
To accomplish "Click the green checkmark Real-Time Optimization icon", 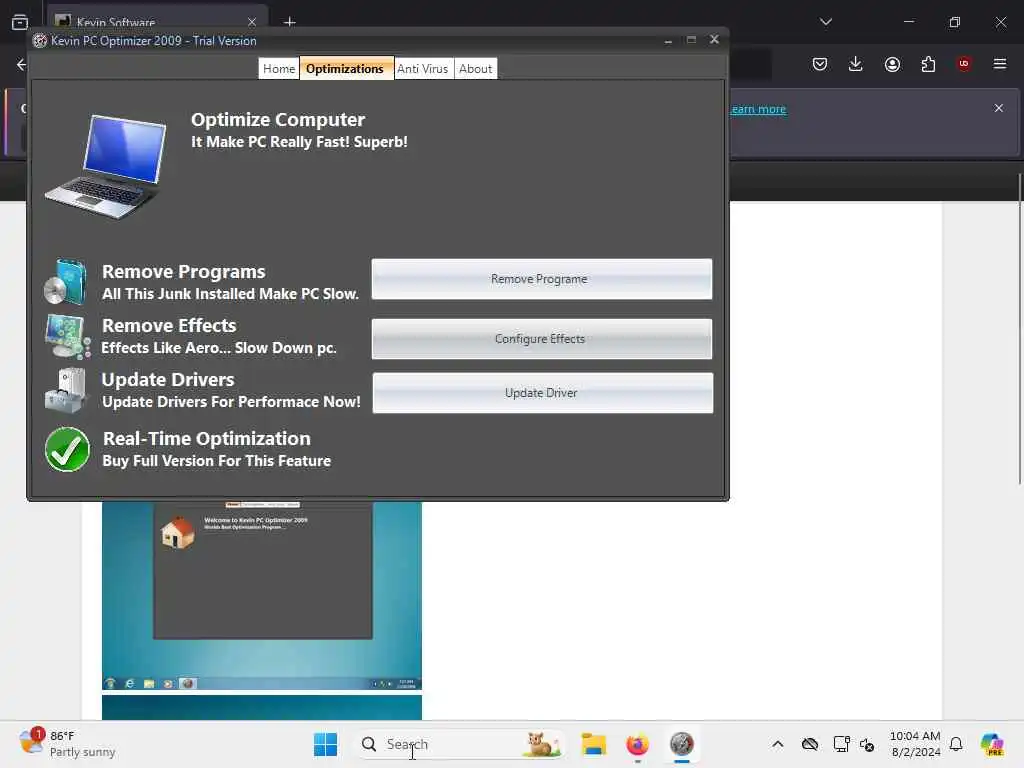I will [x=67, y=449].
